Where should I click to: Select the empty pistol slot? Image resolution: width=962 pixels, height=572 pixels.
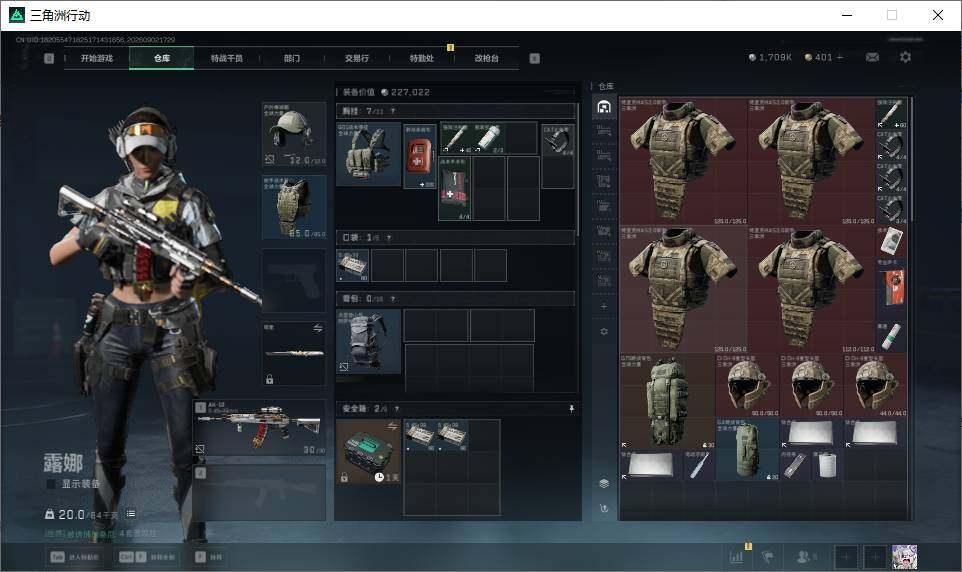pos(294,280)
